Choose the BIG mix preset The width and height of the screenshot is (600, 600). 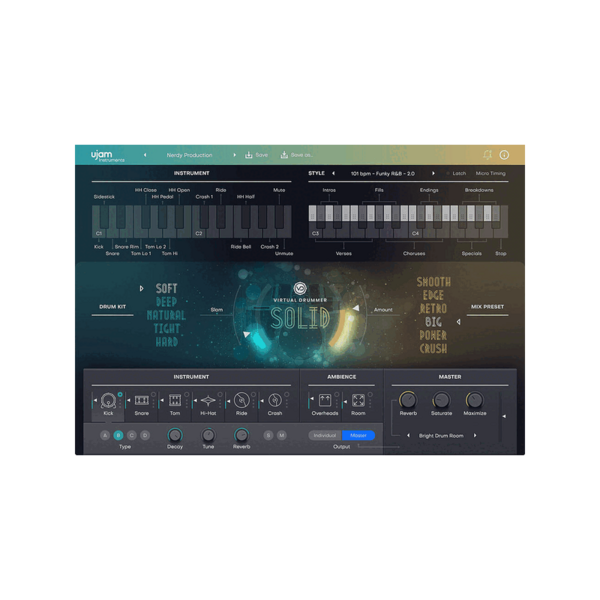pos(434,322)
